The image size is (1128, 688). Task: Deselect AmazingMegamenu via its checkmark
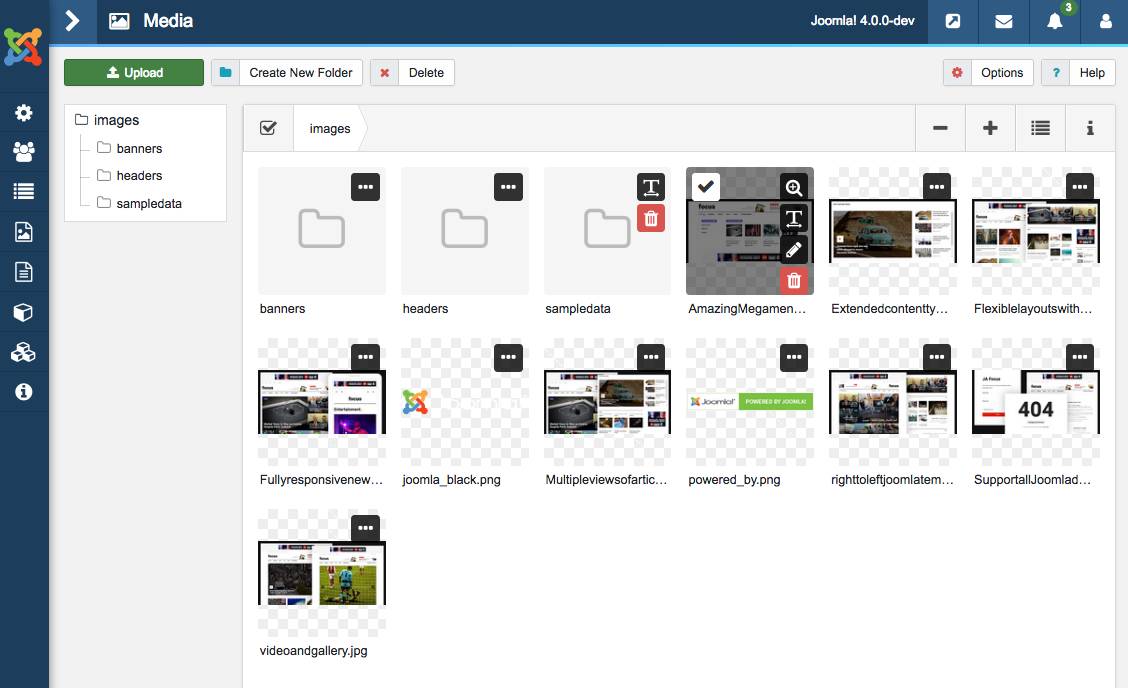point(706,186)
